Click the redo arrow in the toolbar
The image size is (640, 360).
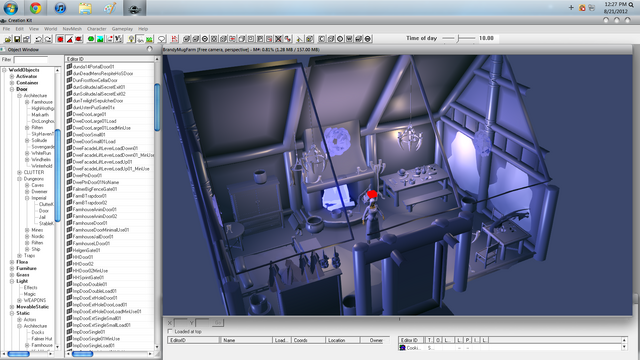tap(48, 39)
